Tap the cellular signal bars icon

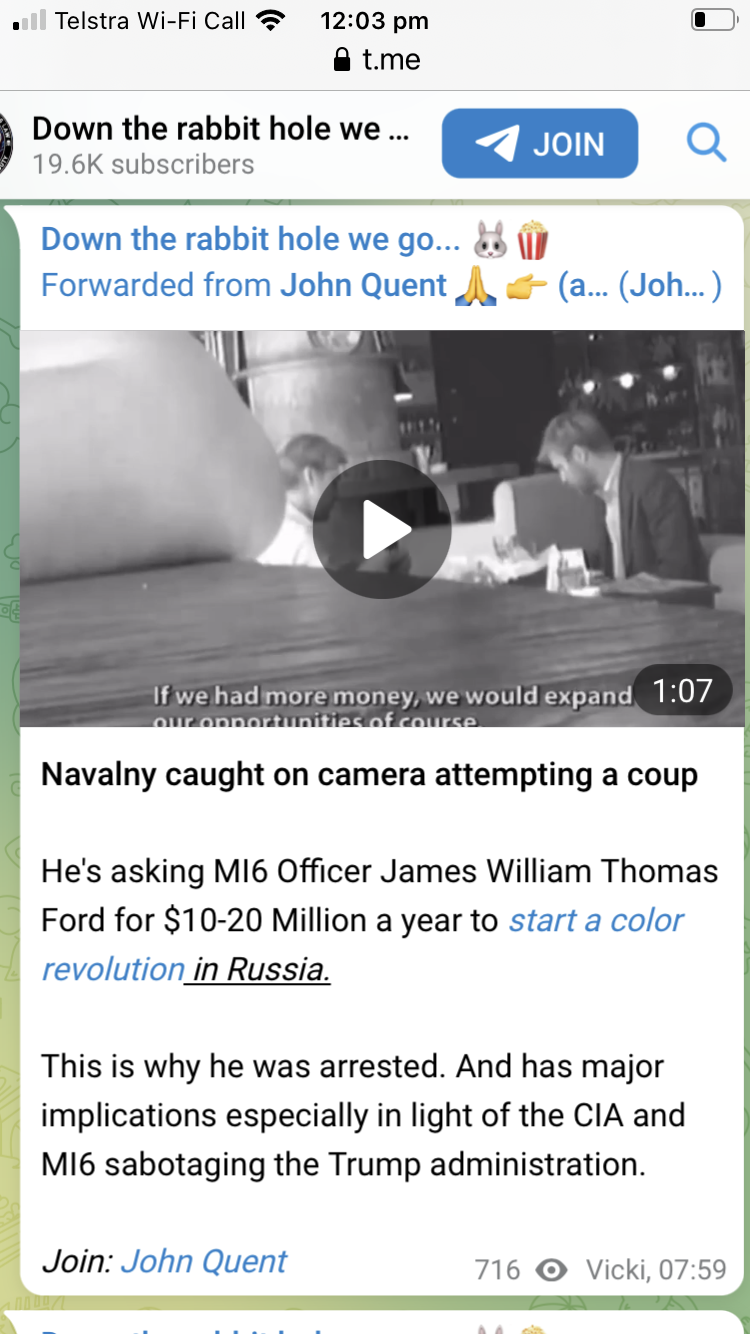click(x=30, y=20)
